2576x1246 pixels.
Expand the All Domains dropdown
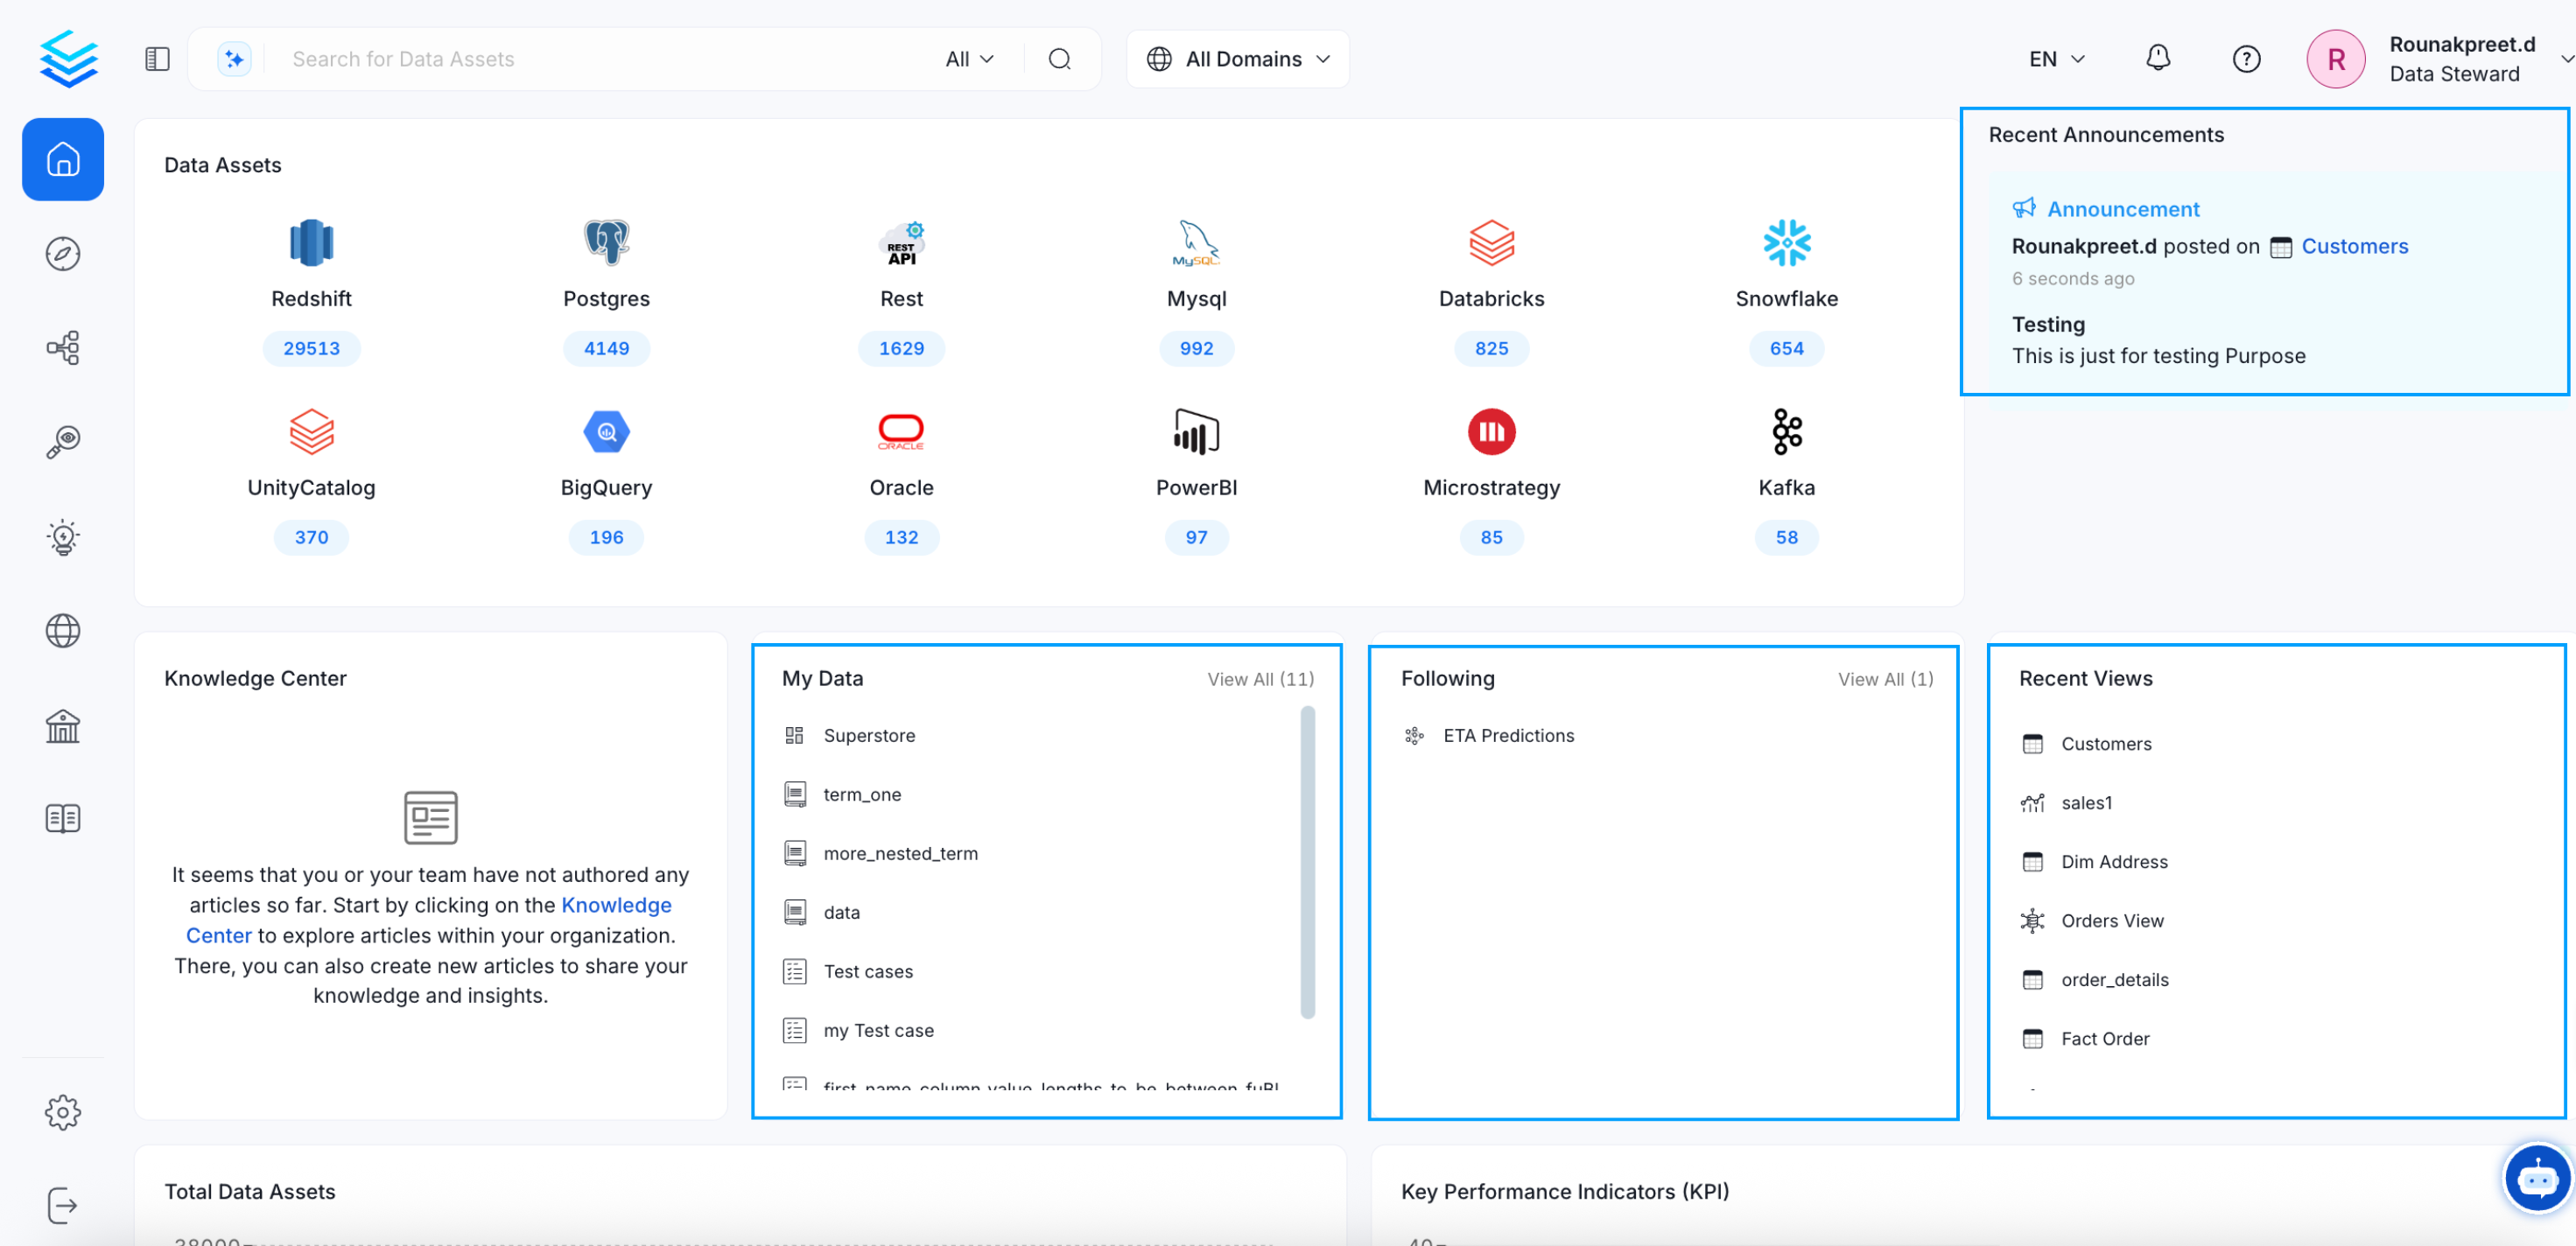[x=1237, y=59]
